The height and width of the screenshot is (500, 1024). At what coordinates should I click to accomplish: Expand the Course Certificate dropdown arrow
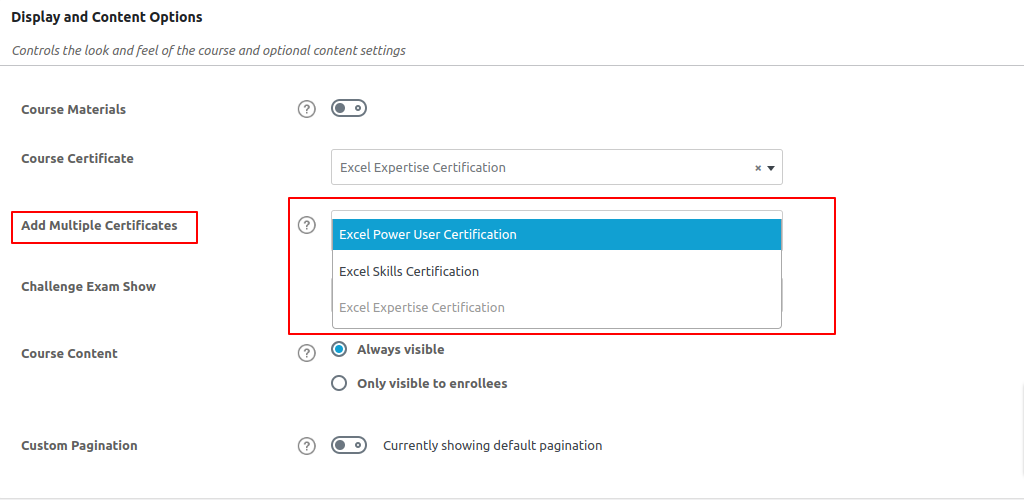tap(771, 168)
